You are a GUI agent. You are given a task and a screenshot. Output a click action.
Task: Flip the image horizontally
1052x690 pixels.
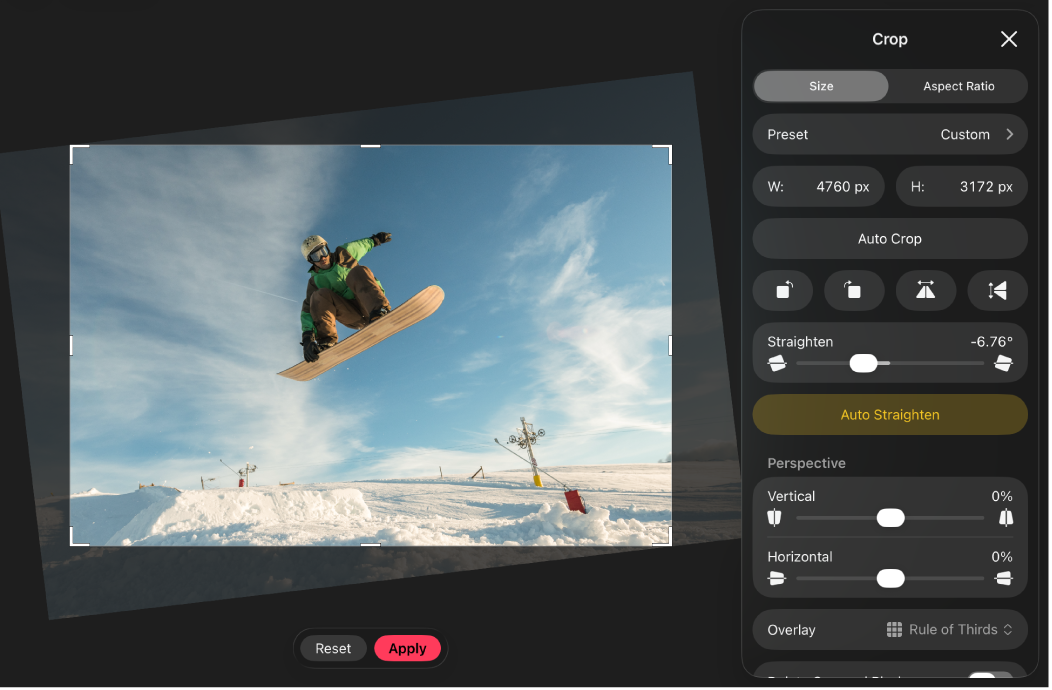click(926, 290)
